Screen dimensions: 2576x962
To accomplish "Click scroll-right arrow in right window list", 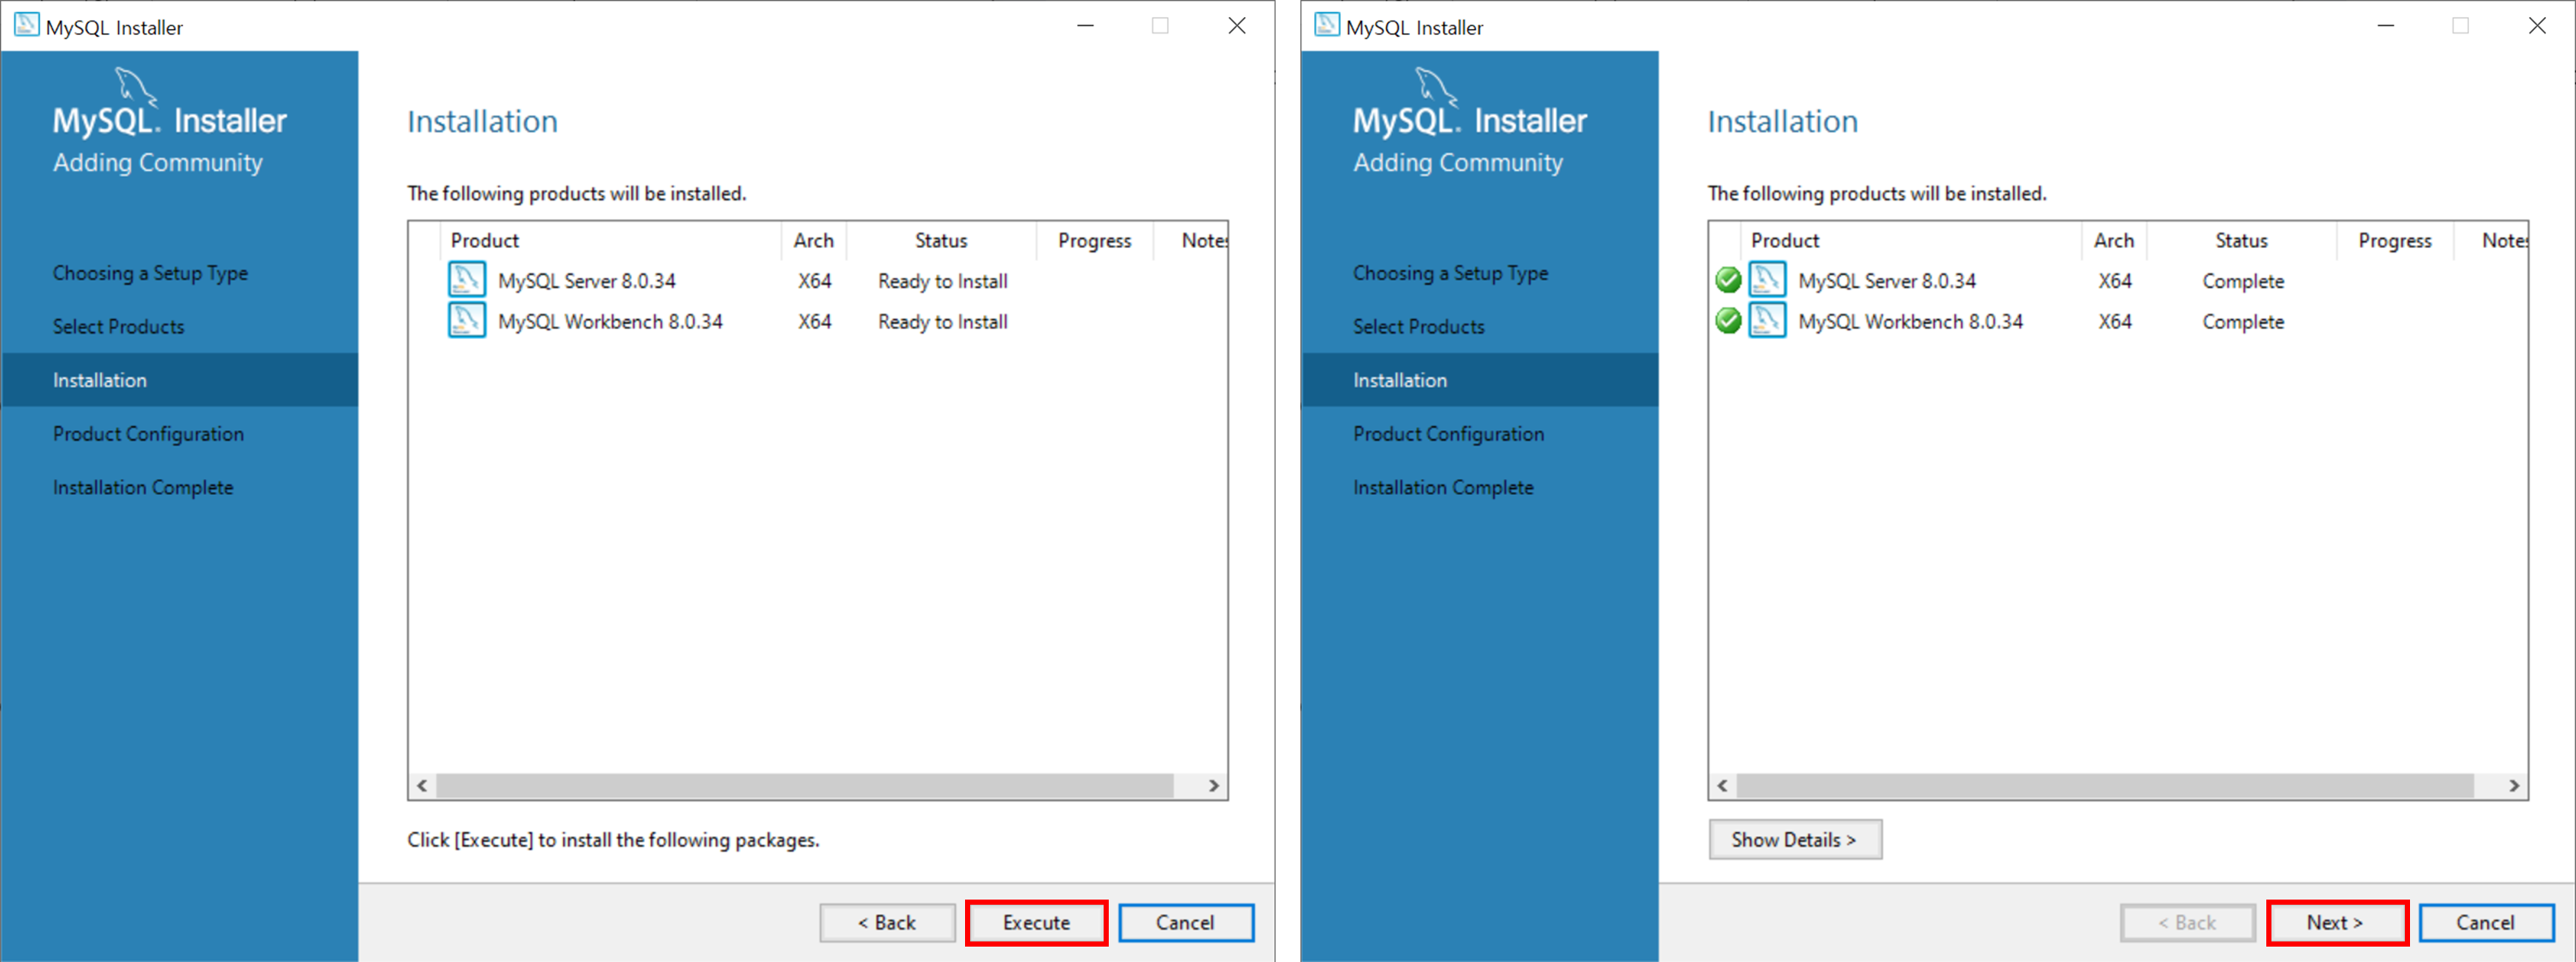I will click(2514, 786).
